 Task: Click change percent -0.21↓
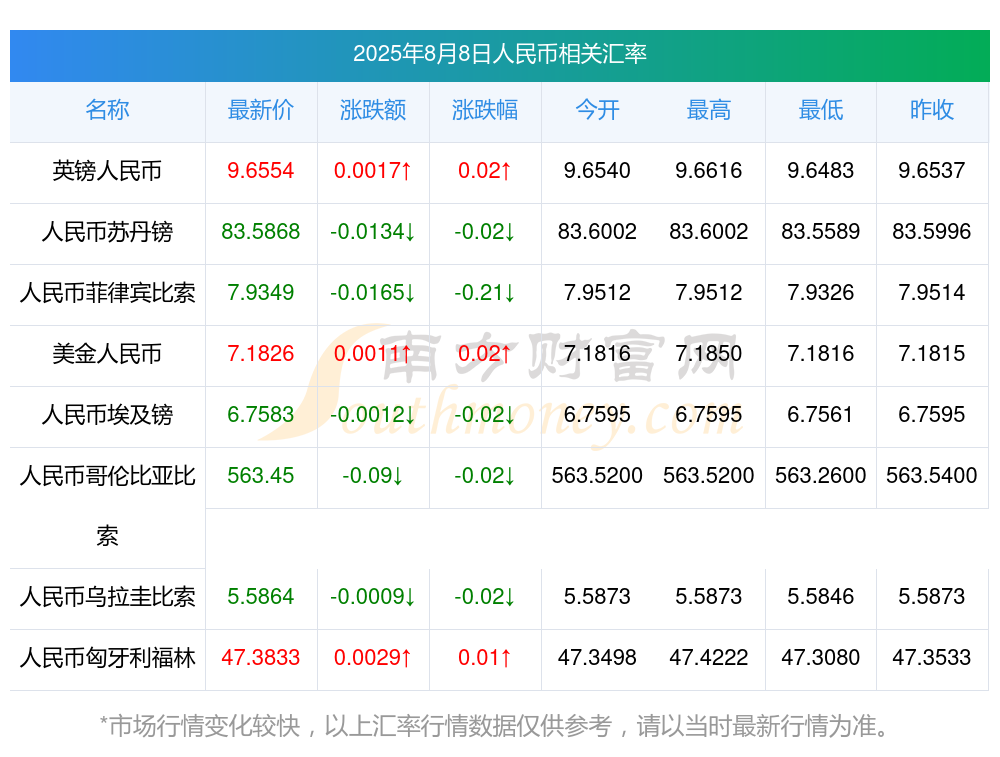pos(485,293)
